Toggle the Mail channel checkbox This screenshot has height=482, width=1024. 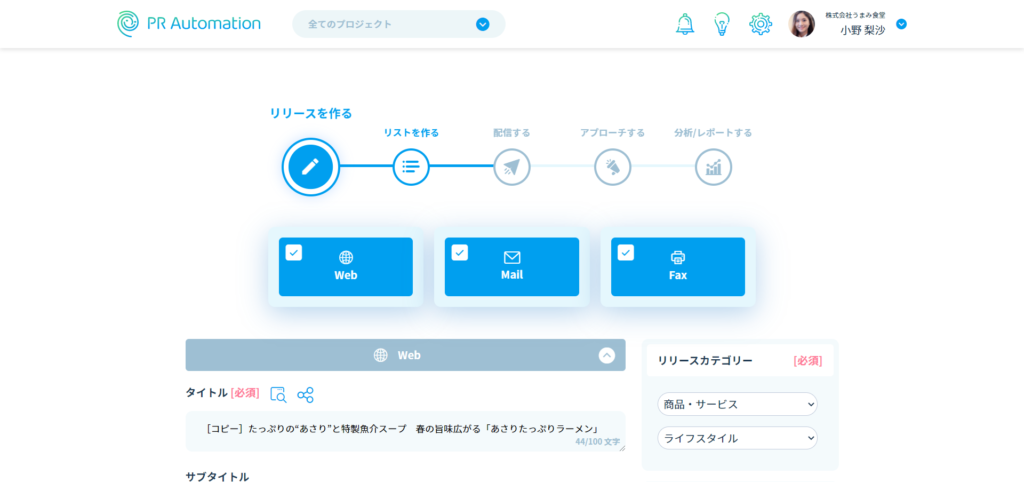click(x=460, y=253)
